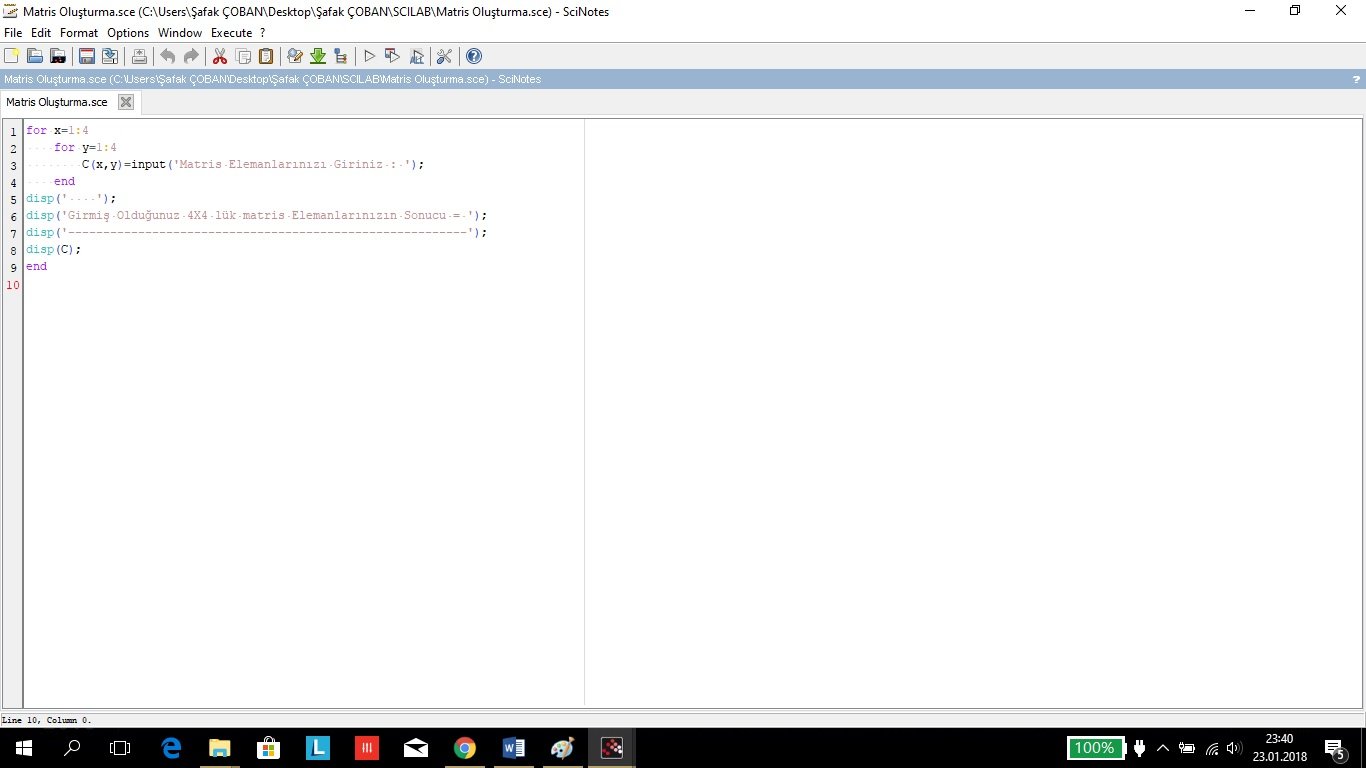Image resolution: width=1366 pixels, height=768 pixels.
Task: Open a file with the folder icon
Action: (x=35, y=56)
